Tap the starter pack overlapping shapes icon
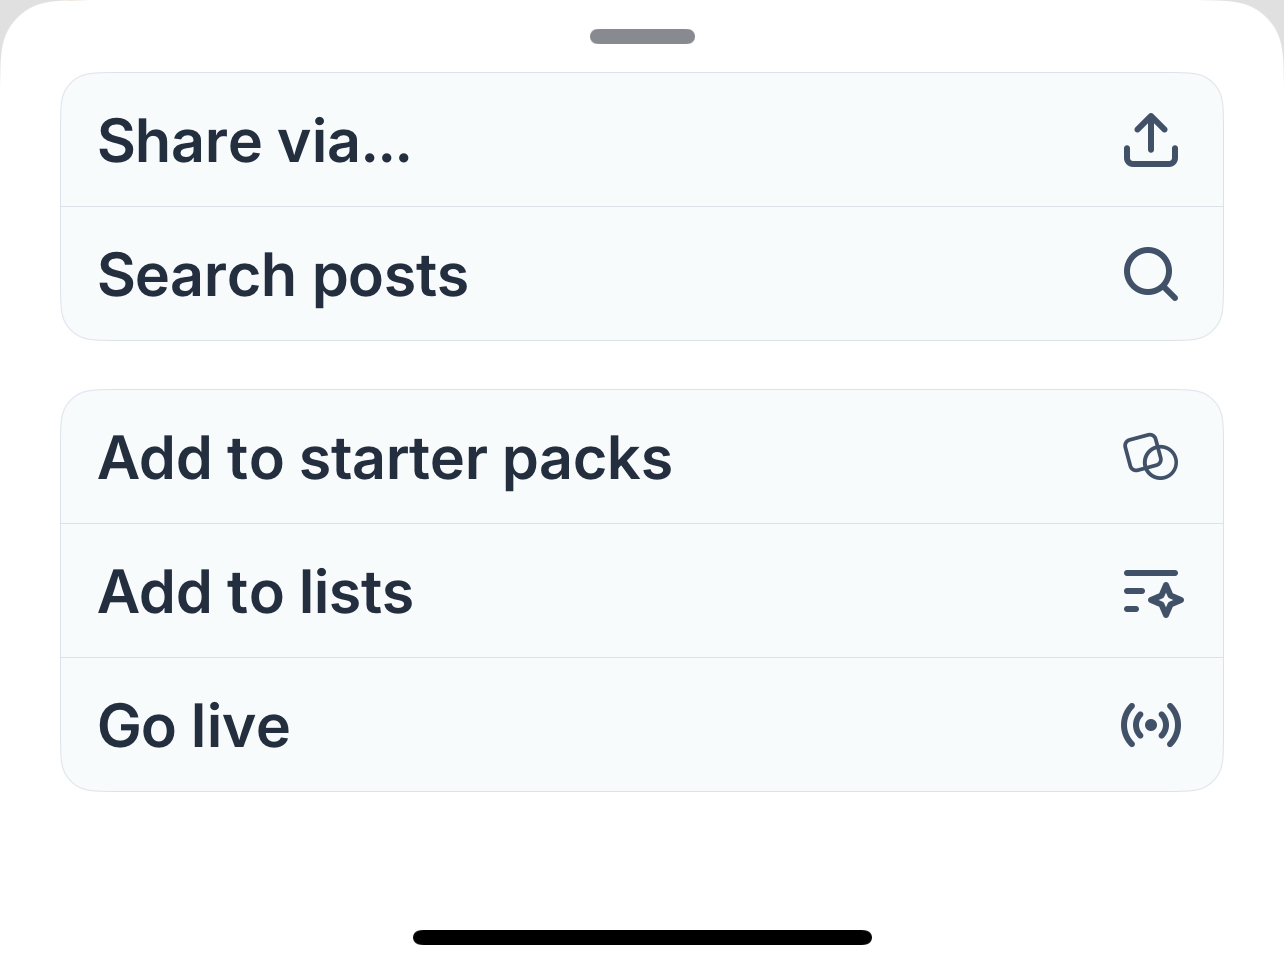 pos(1151,457)
